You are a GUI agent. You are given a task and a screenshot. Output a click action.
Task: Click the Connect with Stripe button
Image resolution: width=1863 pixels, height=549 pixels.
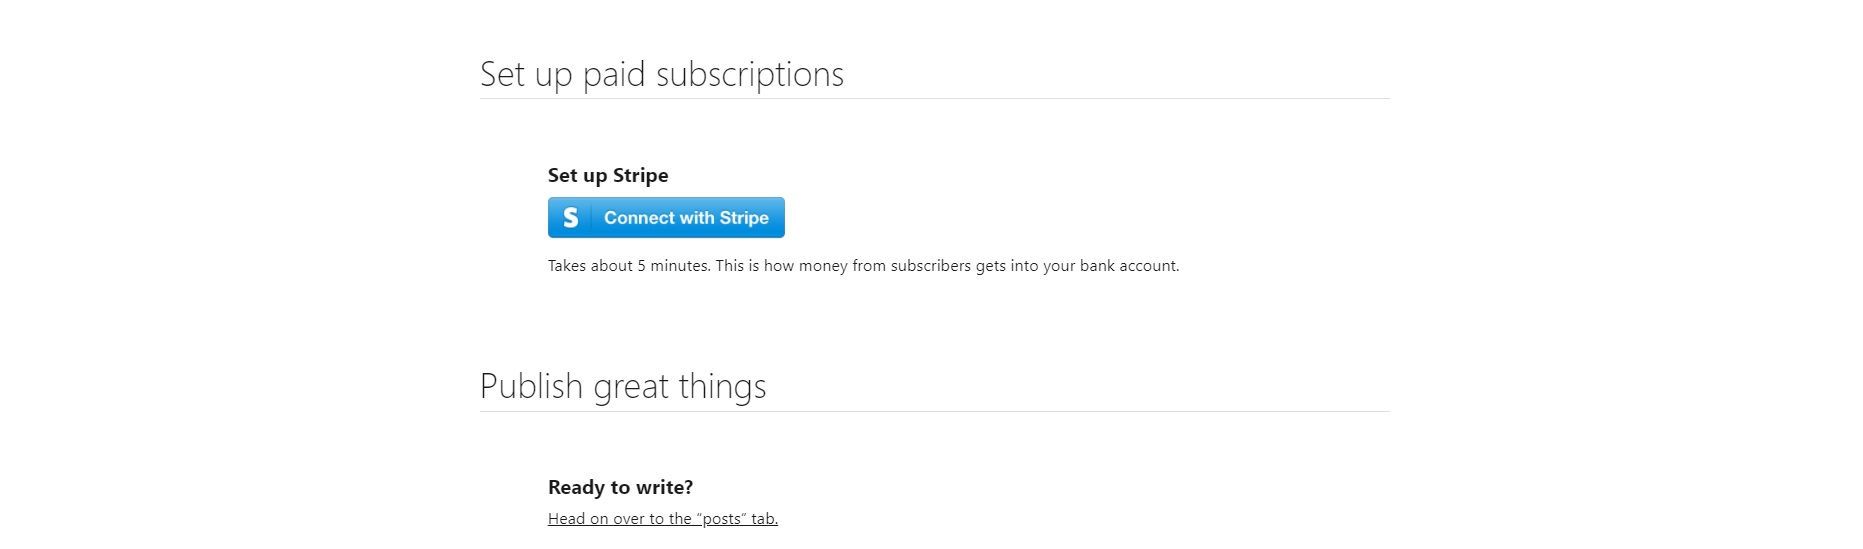666,217
